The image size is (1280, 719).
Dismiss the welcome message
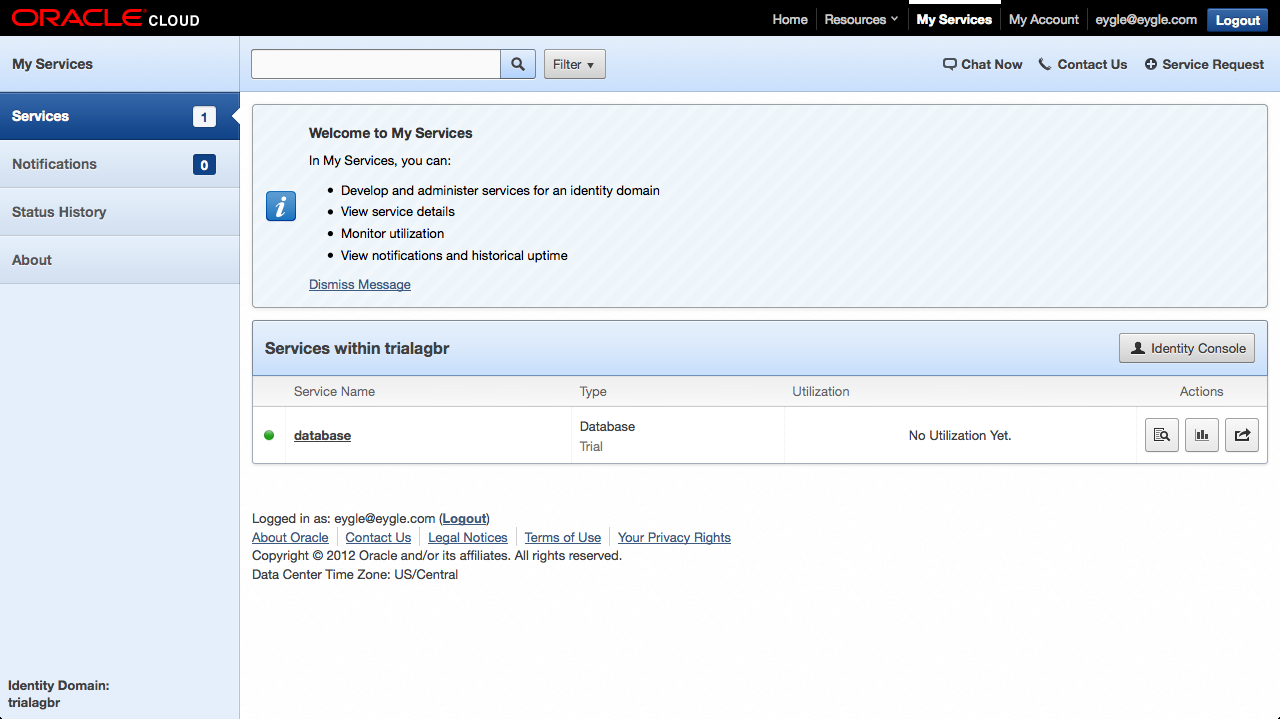click(x=359, y=284)
